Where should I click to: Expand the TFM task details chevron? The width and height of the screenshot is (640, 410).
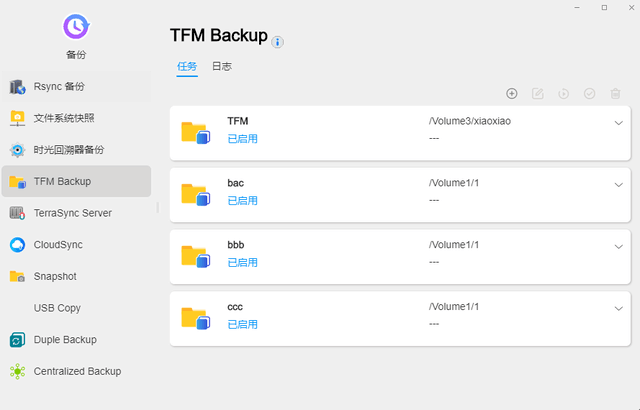tap(618, 123)
